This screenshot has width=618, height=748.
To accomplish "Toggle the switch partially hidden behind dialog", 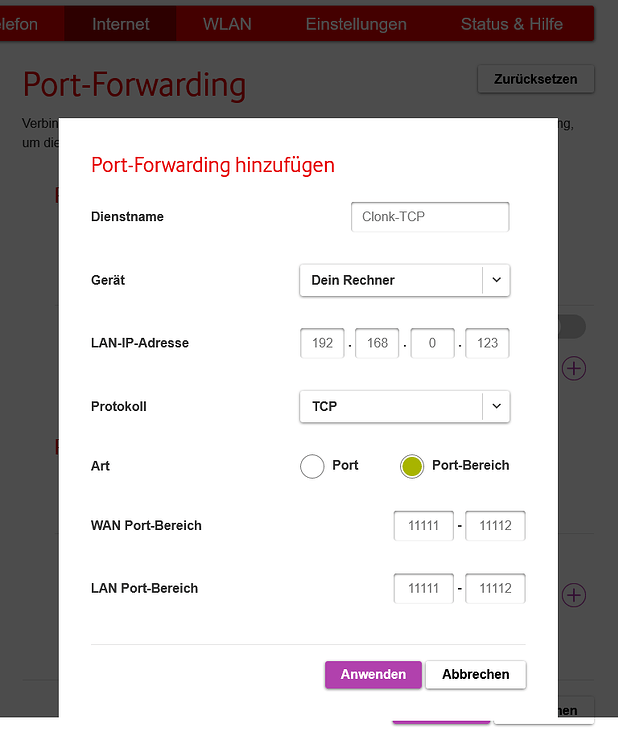I will pos(573,327).
